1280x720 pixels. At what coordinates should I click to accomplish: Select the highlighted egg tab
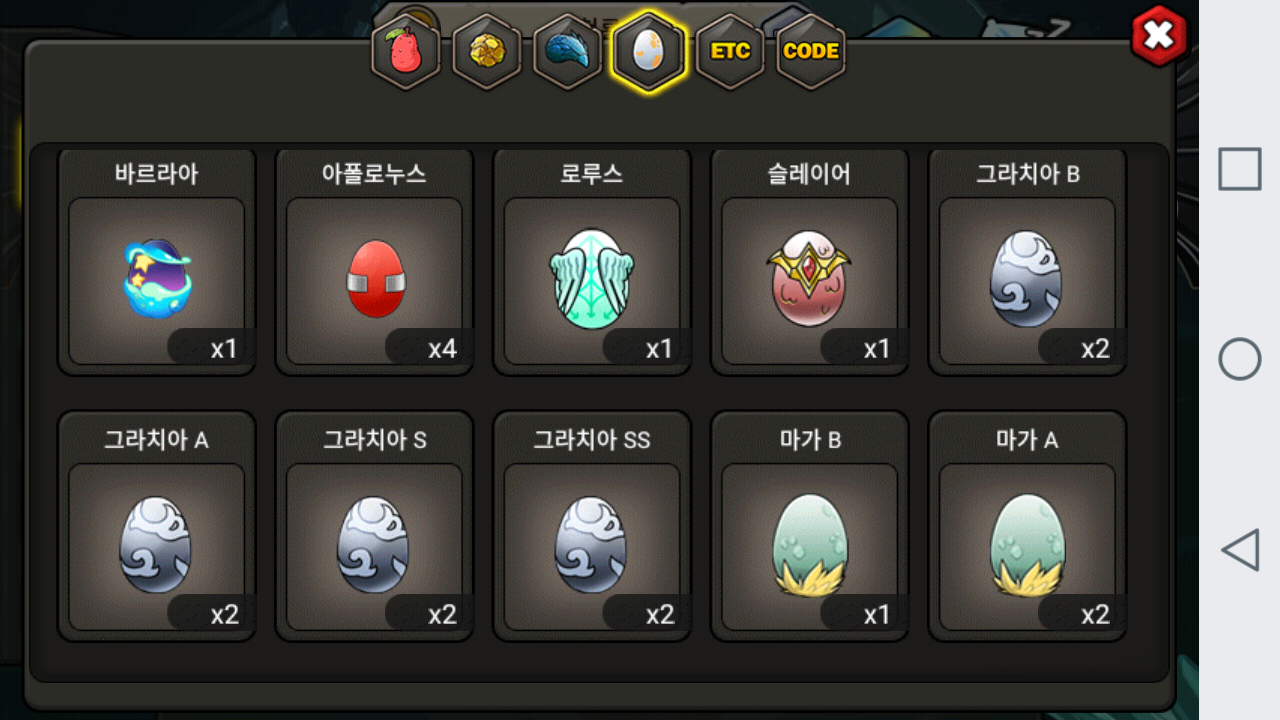pyautogui.click(x=649, y=51)
